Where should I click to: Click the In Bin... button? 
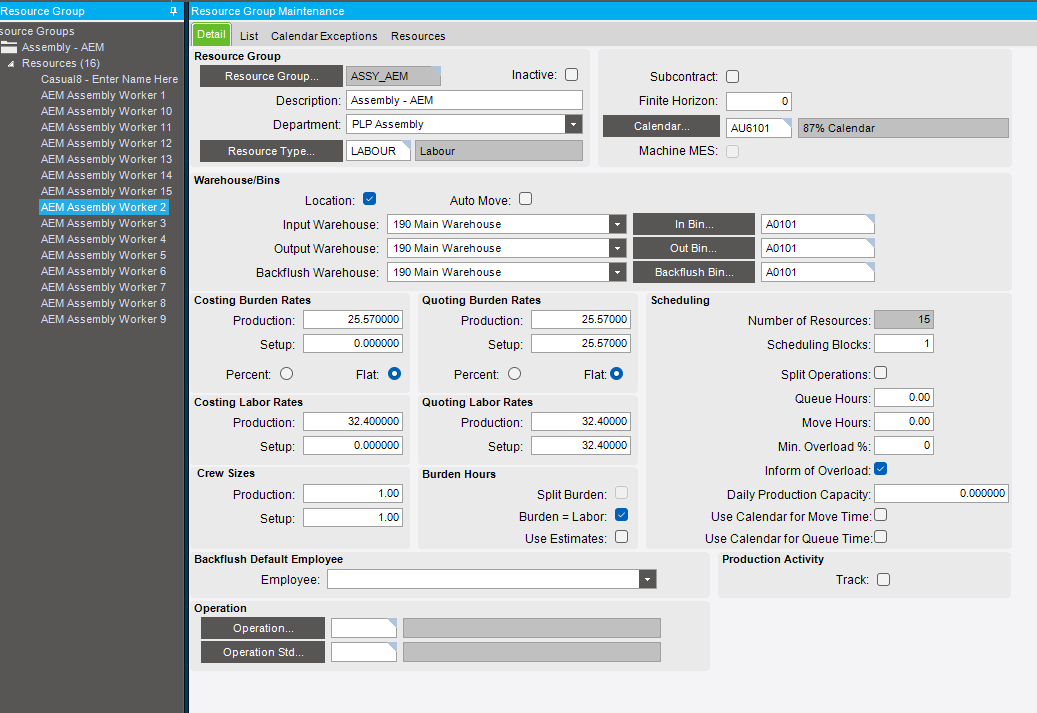[694, 224]
